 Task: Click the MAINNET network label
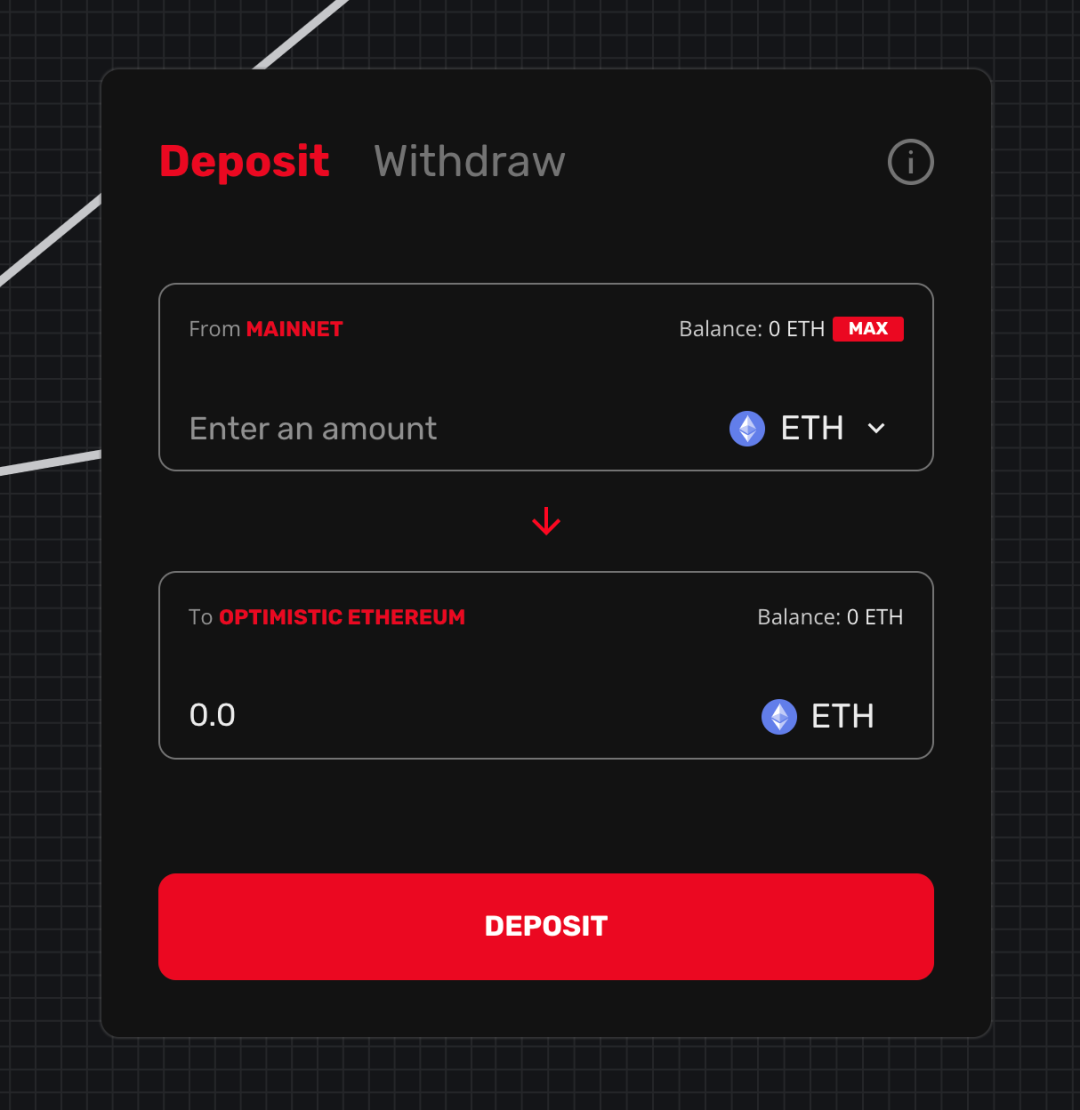pos(294,329)
